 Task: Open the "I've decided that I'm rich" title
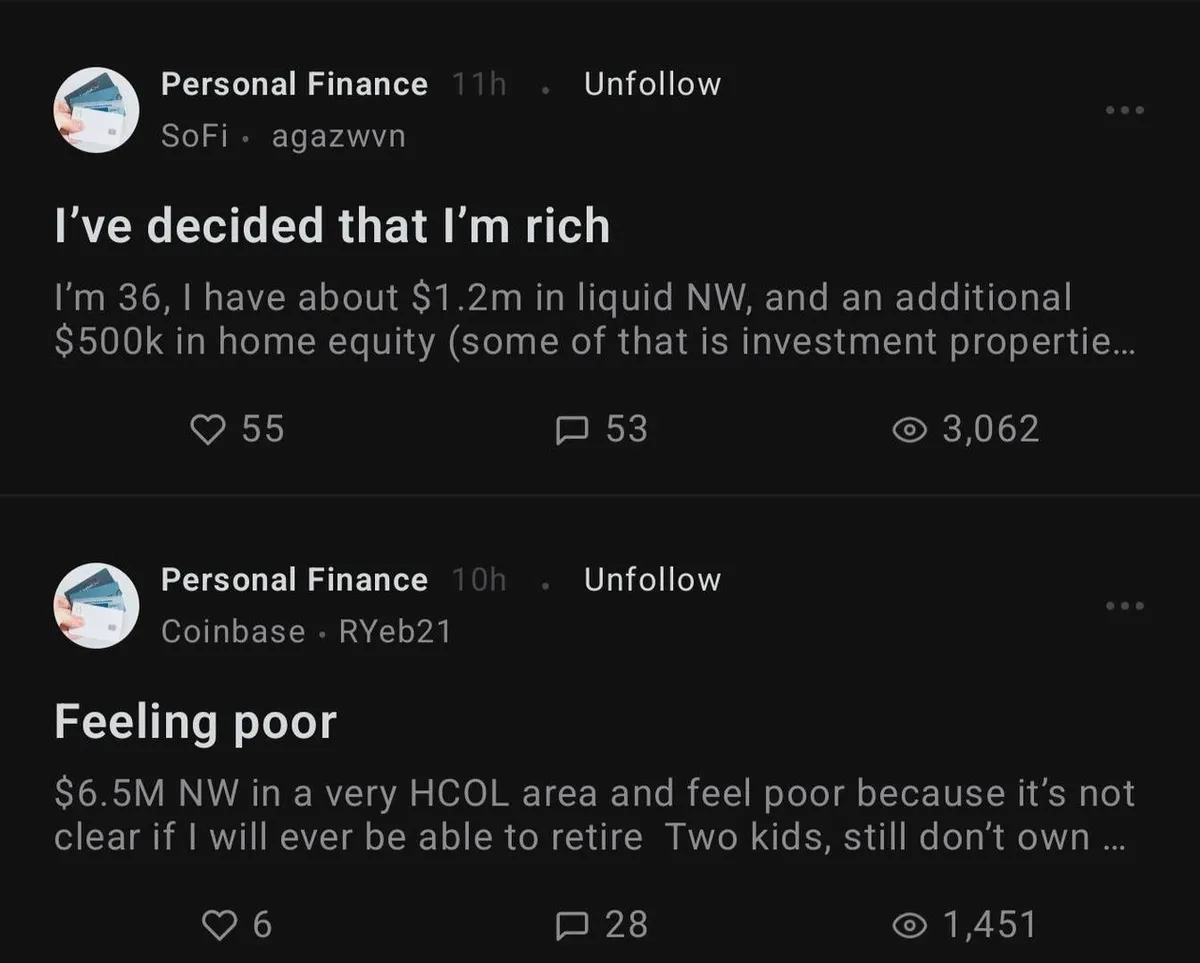click(x=331, y=226)
